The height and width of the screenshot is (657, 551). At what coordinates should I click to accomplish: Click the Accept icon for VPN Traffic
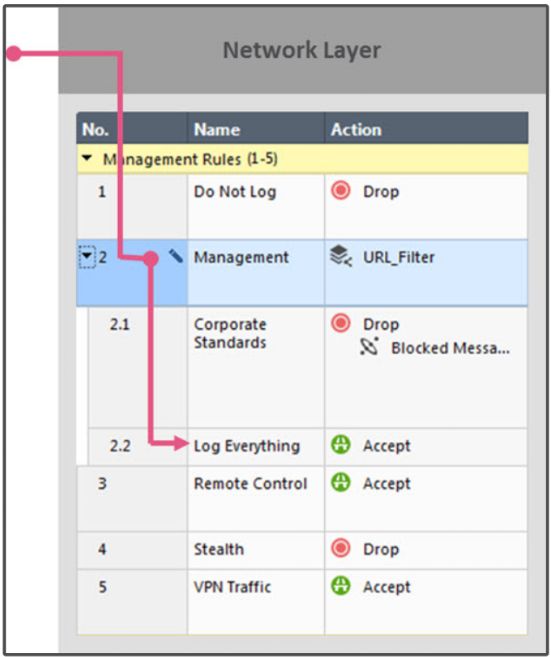pos(341,586)
